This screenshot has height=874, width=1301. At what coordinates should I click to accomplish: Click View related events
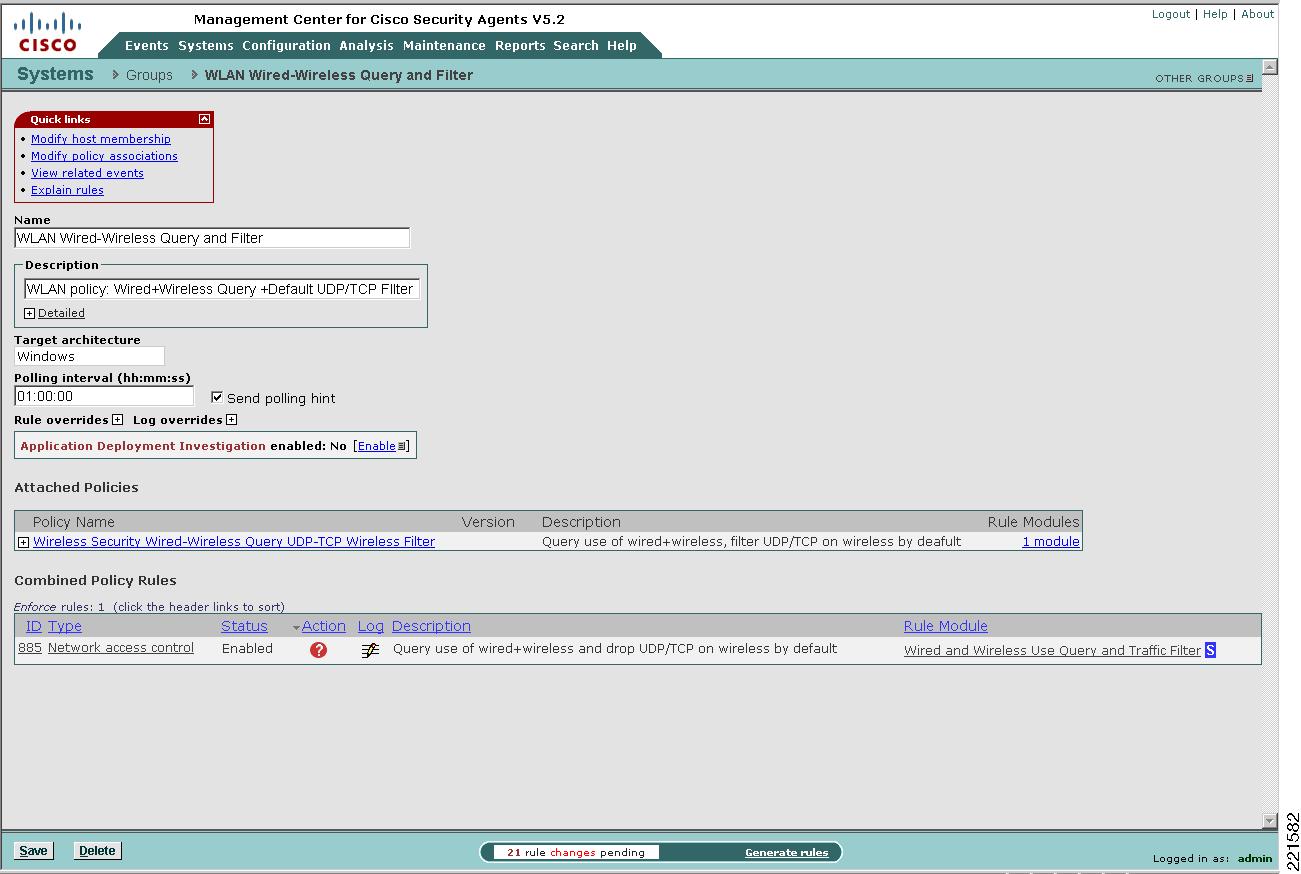tap(87, 173)
